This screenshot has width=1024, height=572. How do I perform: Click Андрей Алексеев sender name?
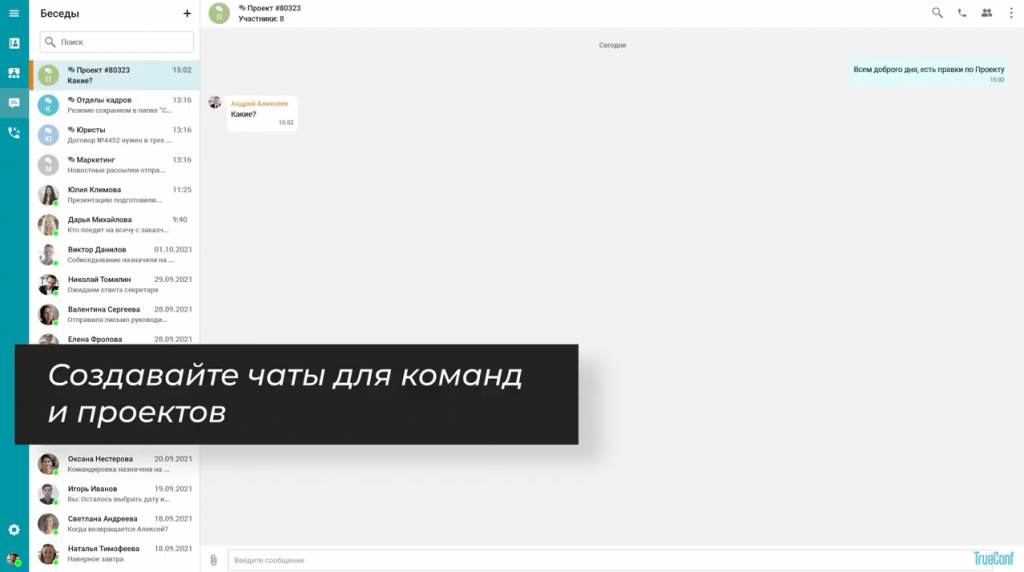click(259, 103)
